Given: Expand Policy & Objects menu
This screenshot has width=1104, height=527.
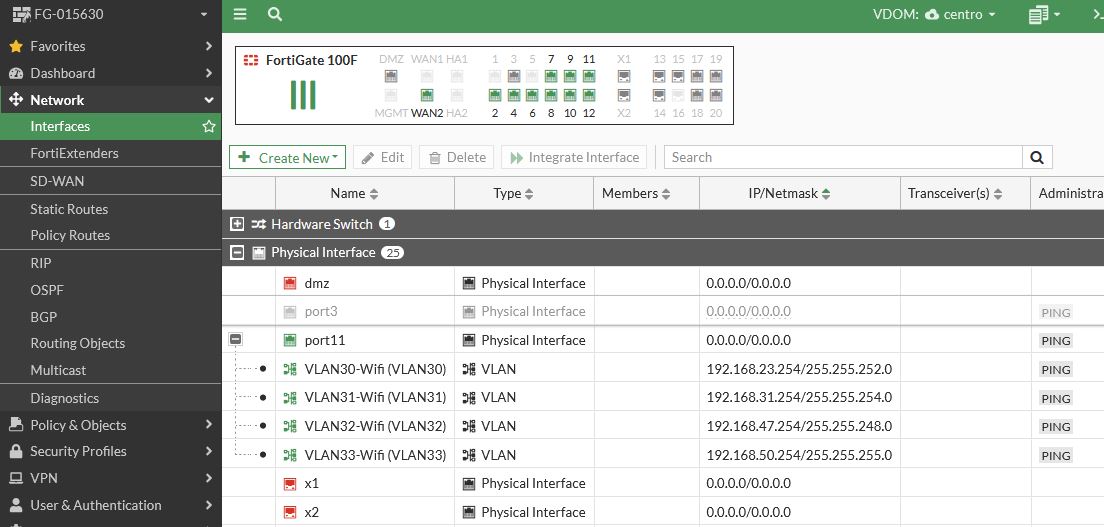Looking at the screenshot, I should pos(111,425).
